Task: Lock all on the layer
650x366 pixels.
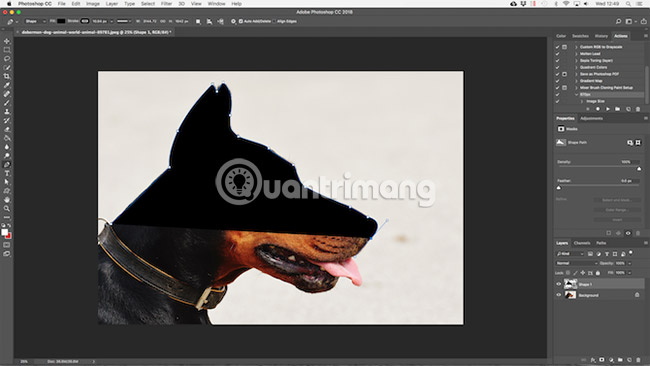Action: click(x=598, y=273)
